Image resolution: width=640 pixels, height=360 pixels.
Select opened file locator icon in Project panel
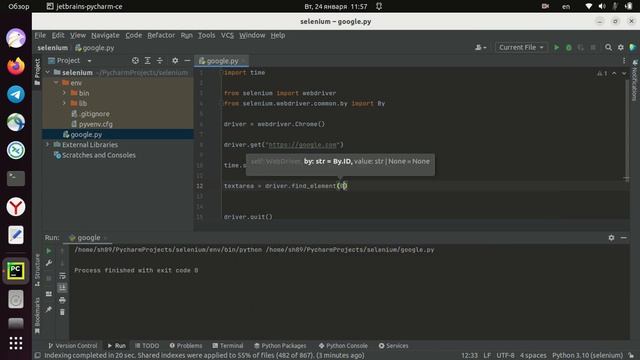(135, 60)
